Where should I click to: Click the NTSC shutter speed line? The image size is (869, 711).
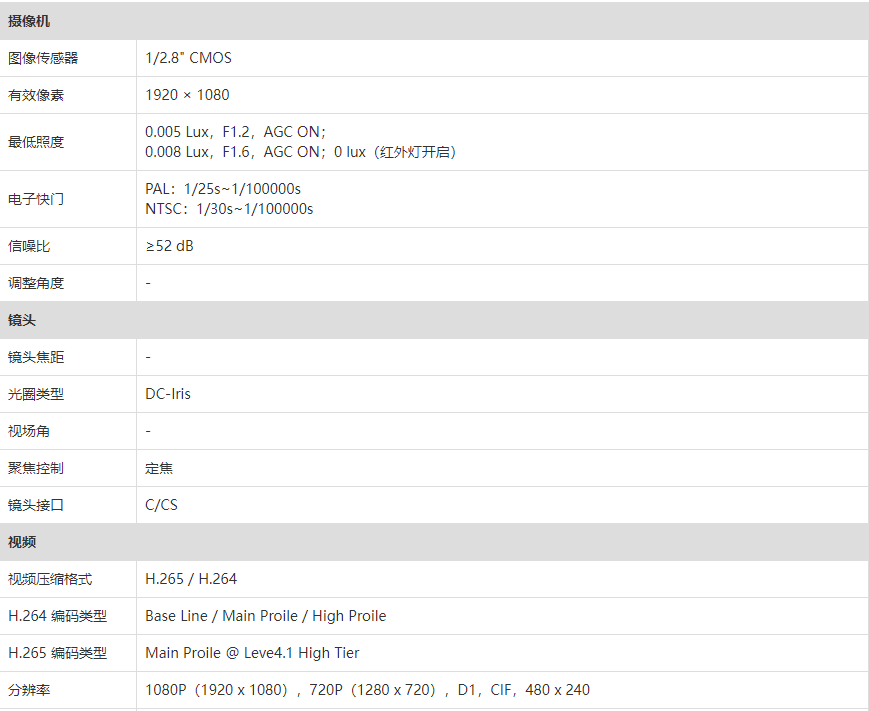229,209
